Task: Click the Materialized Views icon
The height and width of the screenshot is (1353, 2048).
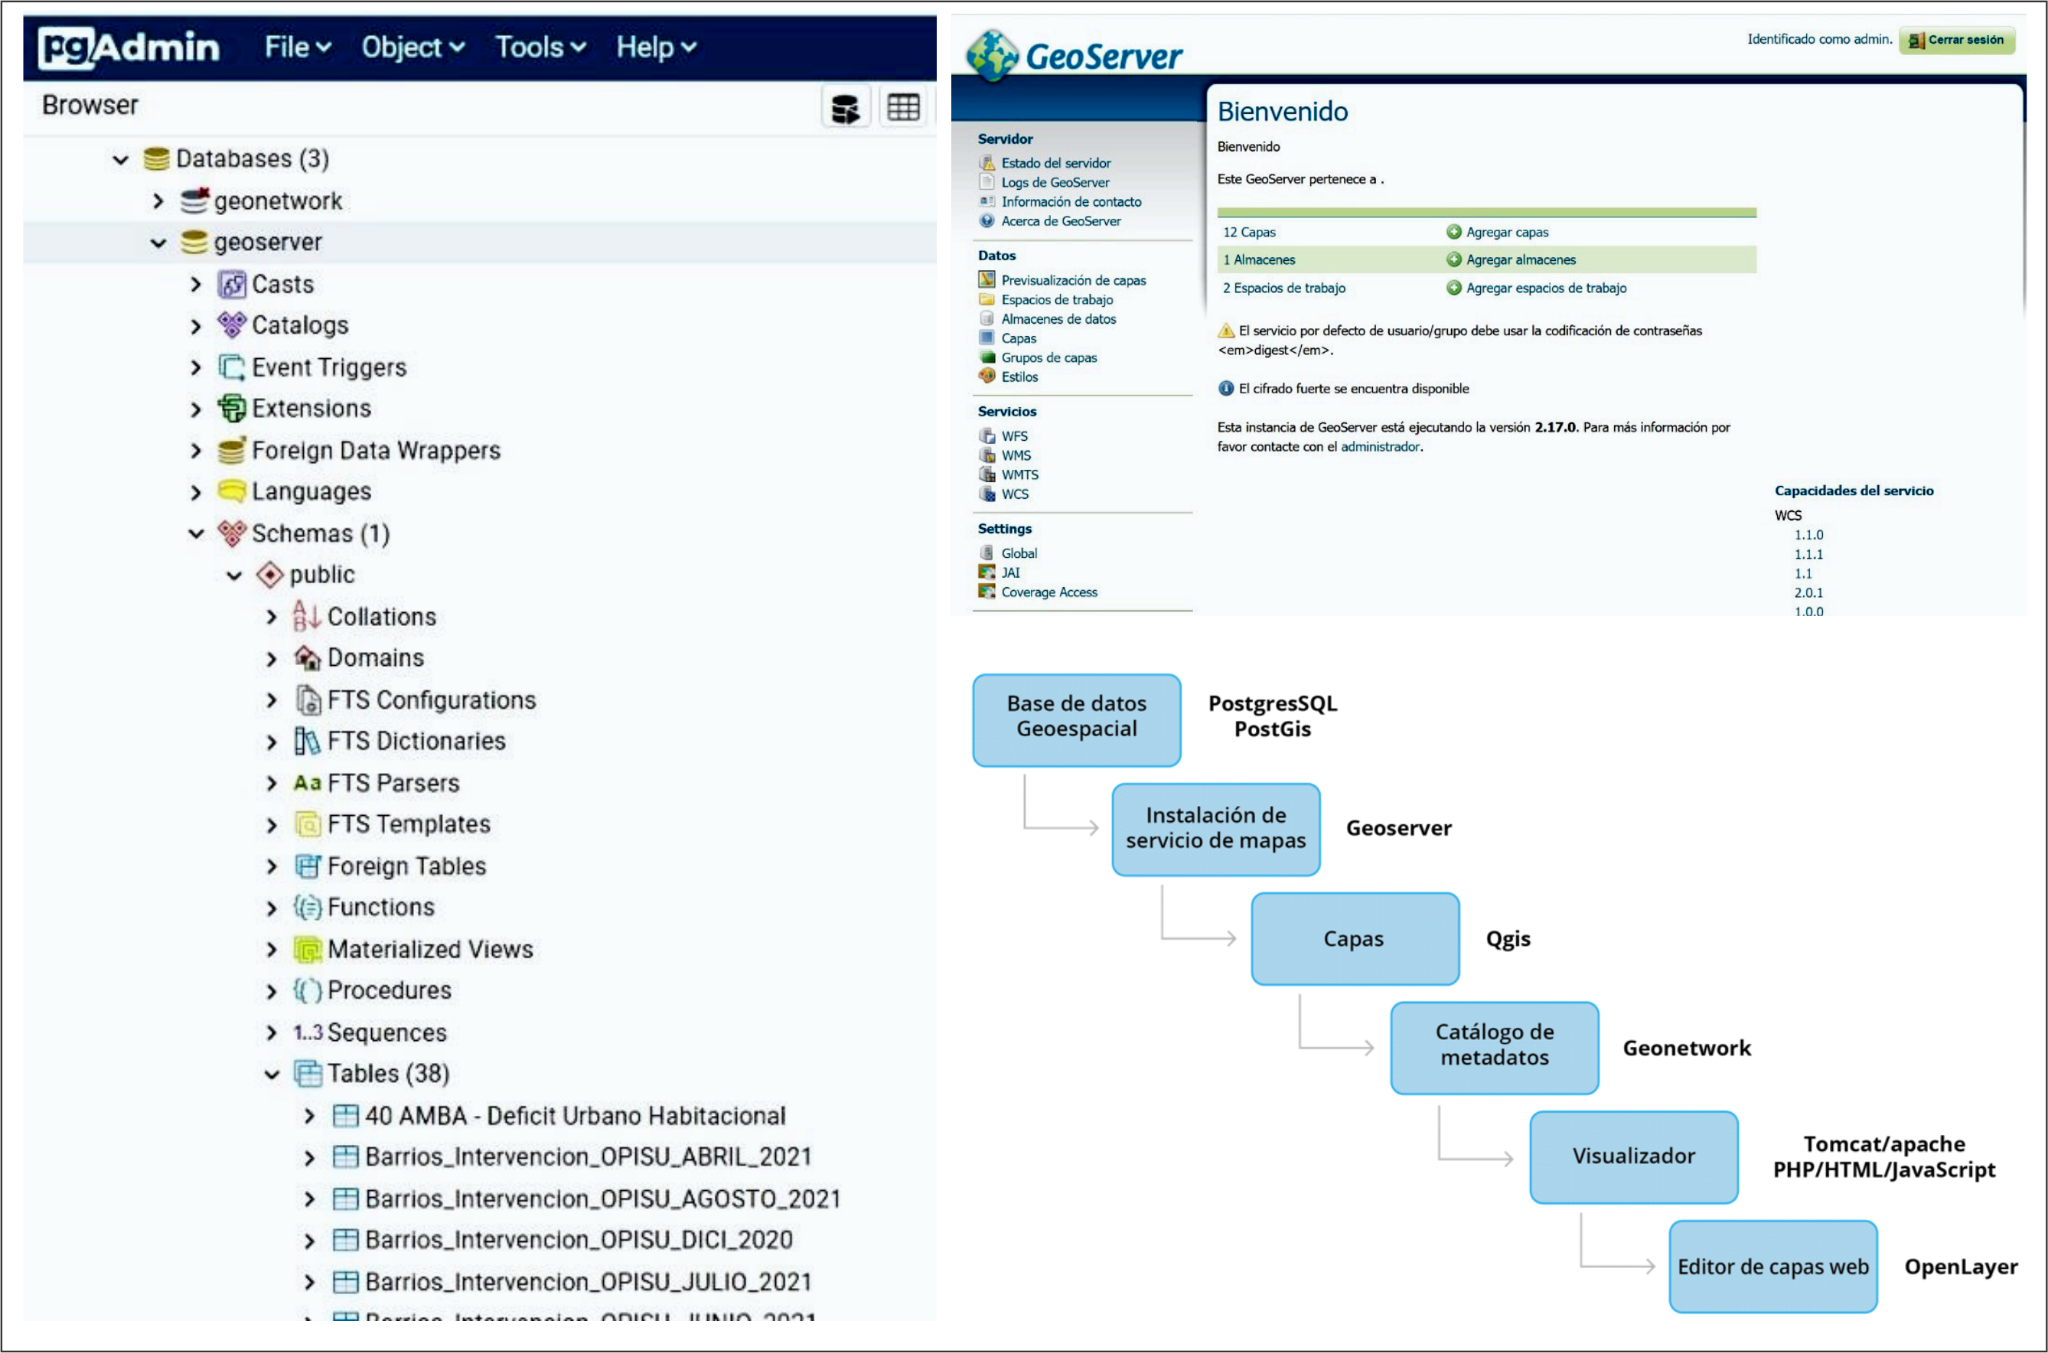Action: pyautogui.click(x=307, y=949)
